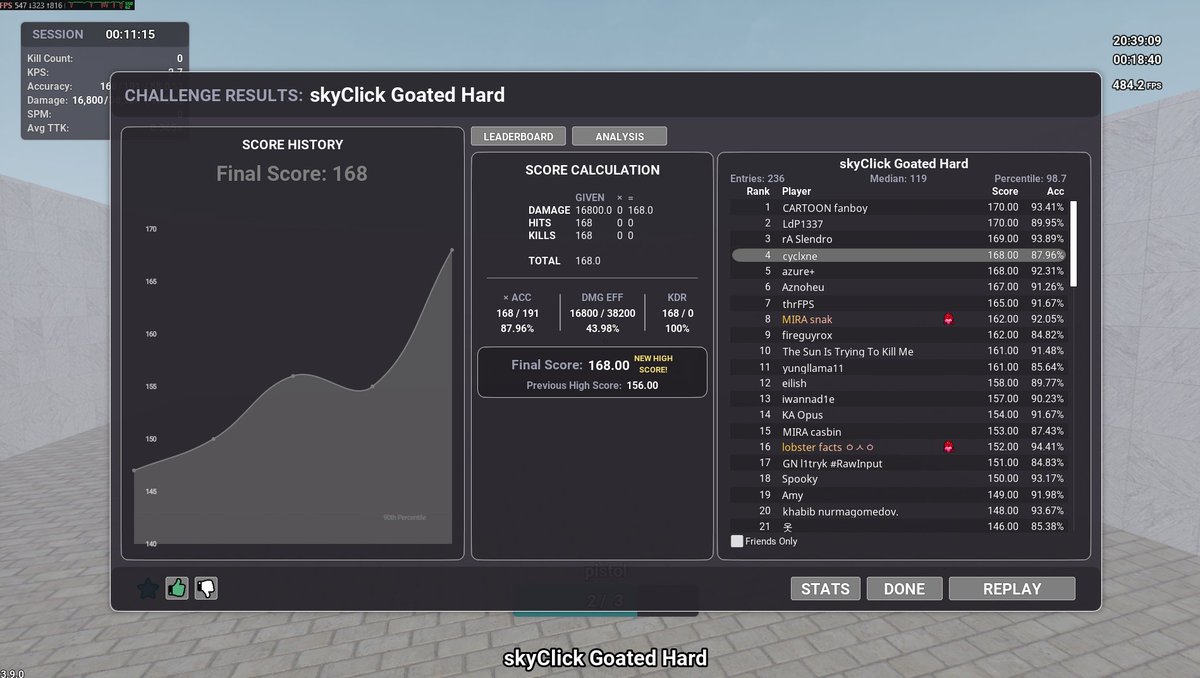Click the thumbs down icon
This screenshot has height=678, width=1200.
pyautogui.click(x=206, y=589)
